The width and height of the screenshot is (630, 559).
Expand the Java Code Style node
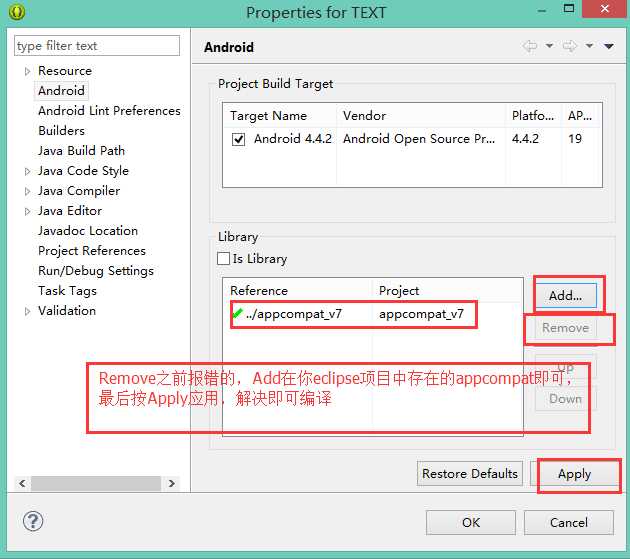click(x=27, y=172)
